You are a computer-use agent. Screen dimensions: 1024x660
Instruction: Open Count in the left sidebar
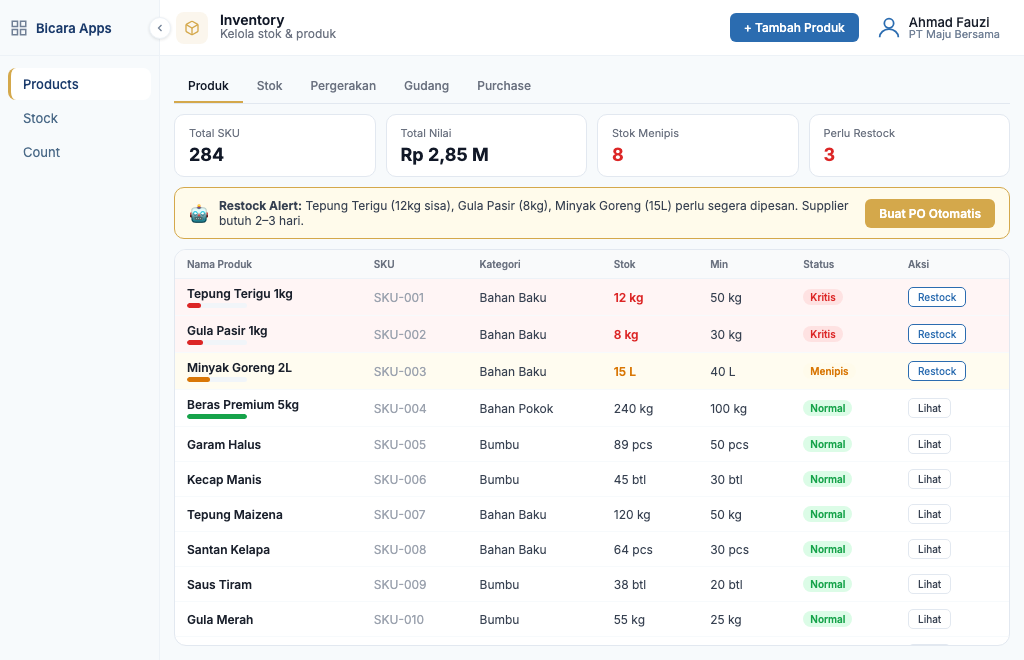pos(42,152)
